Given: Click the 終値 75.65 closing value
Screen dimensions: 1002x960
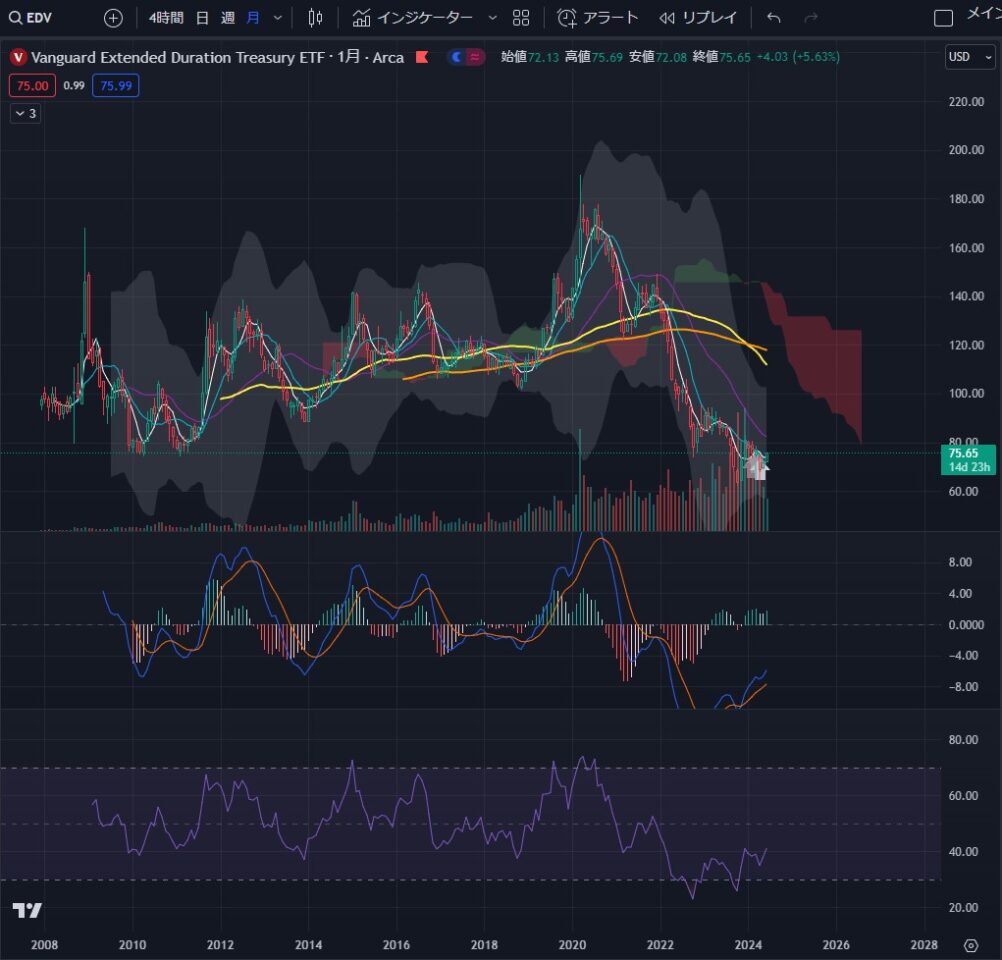Looking at the screenshot, I should coord(721,57).
